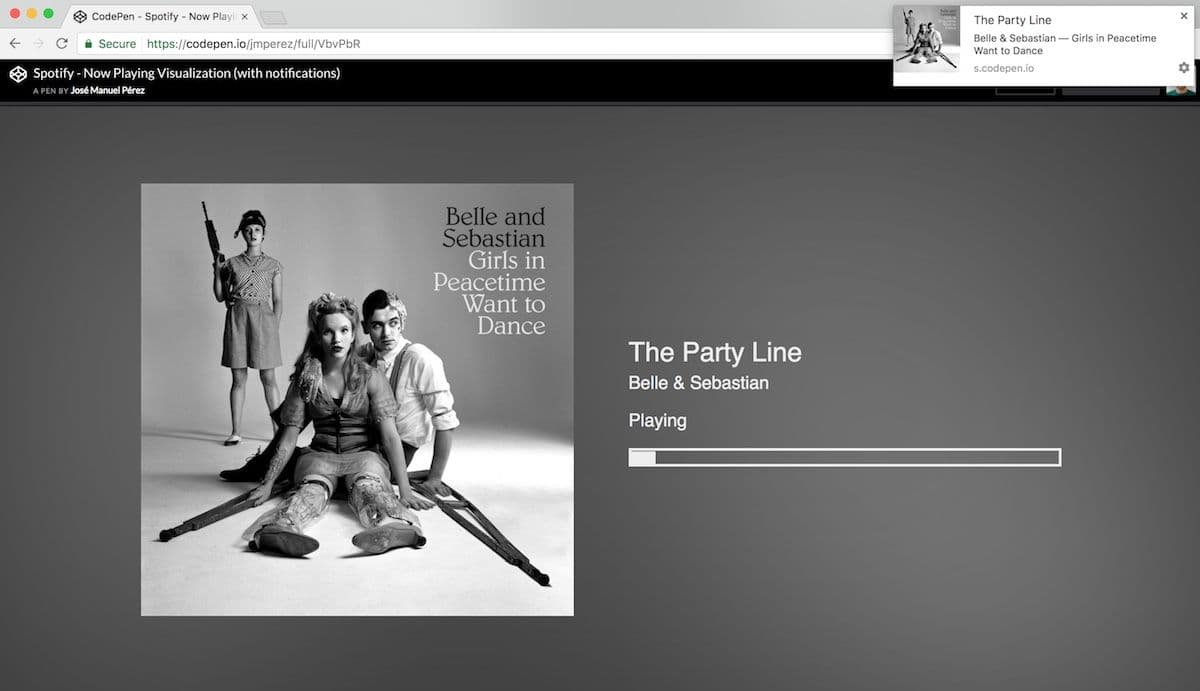Click inside the address bar URL
Image resolution: width=1200 pixels, height=691 pixels.
[x=250, y=44]
